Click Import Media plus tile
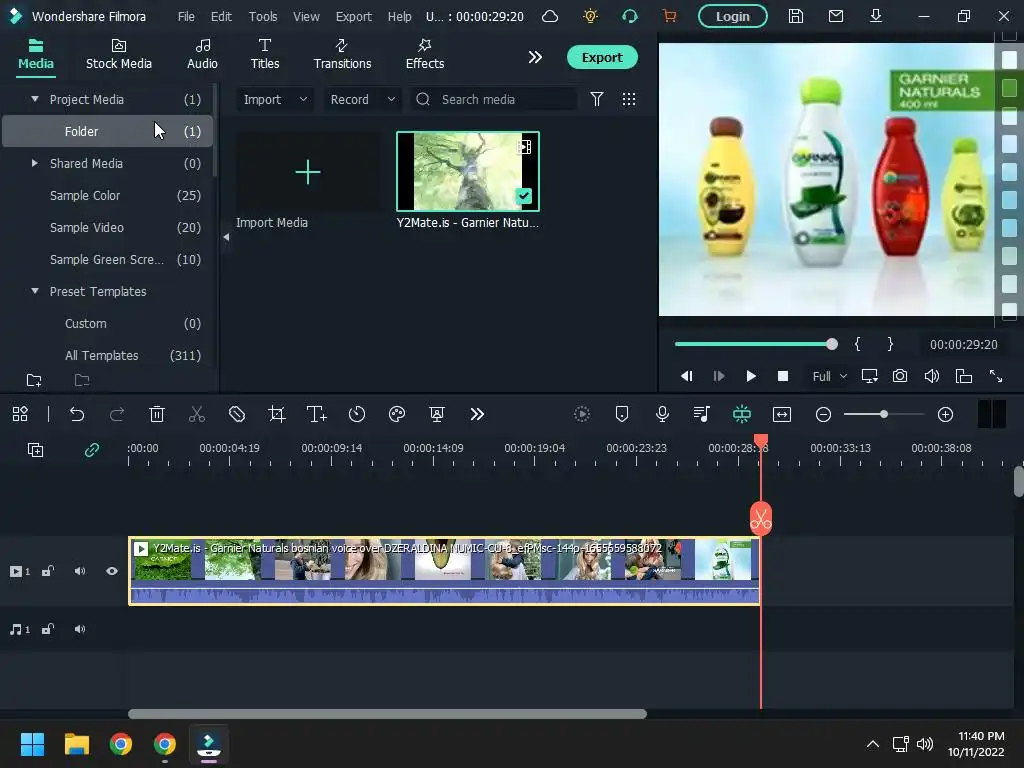This screenshot has width=1024, height=768. click(x=308, y=172)
